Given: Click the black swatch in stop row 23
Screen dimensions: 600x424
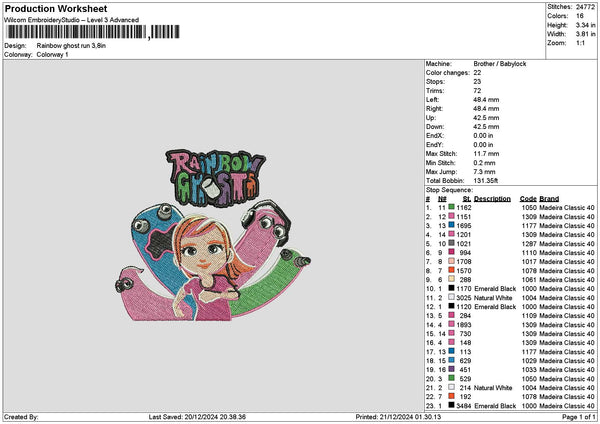Looking at the screenshot, I should click(452, 406).
